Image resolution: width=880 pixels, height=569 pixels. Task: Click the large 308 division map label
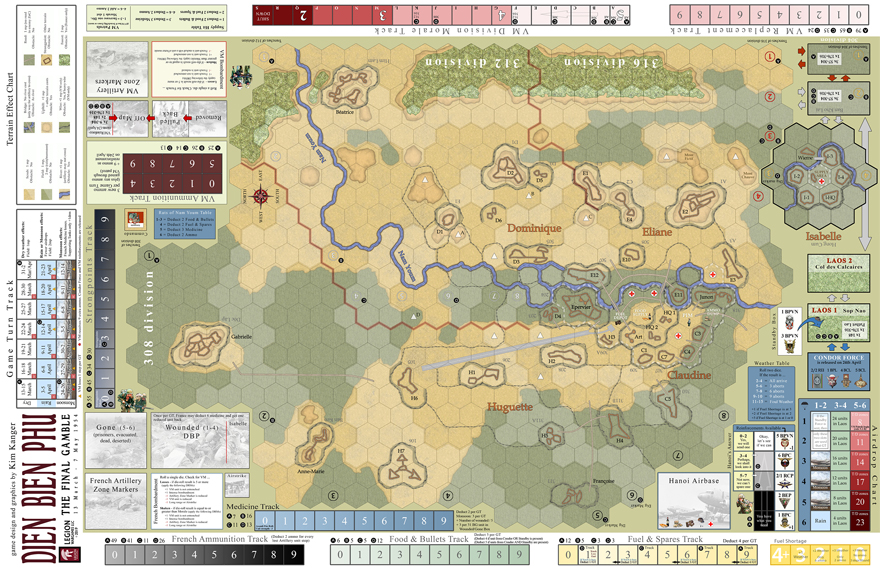(149, 318)
